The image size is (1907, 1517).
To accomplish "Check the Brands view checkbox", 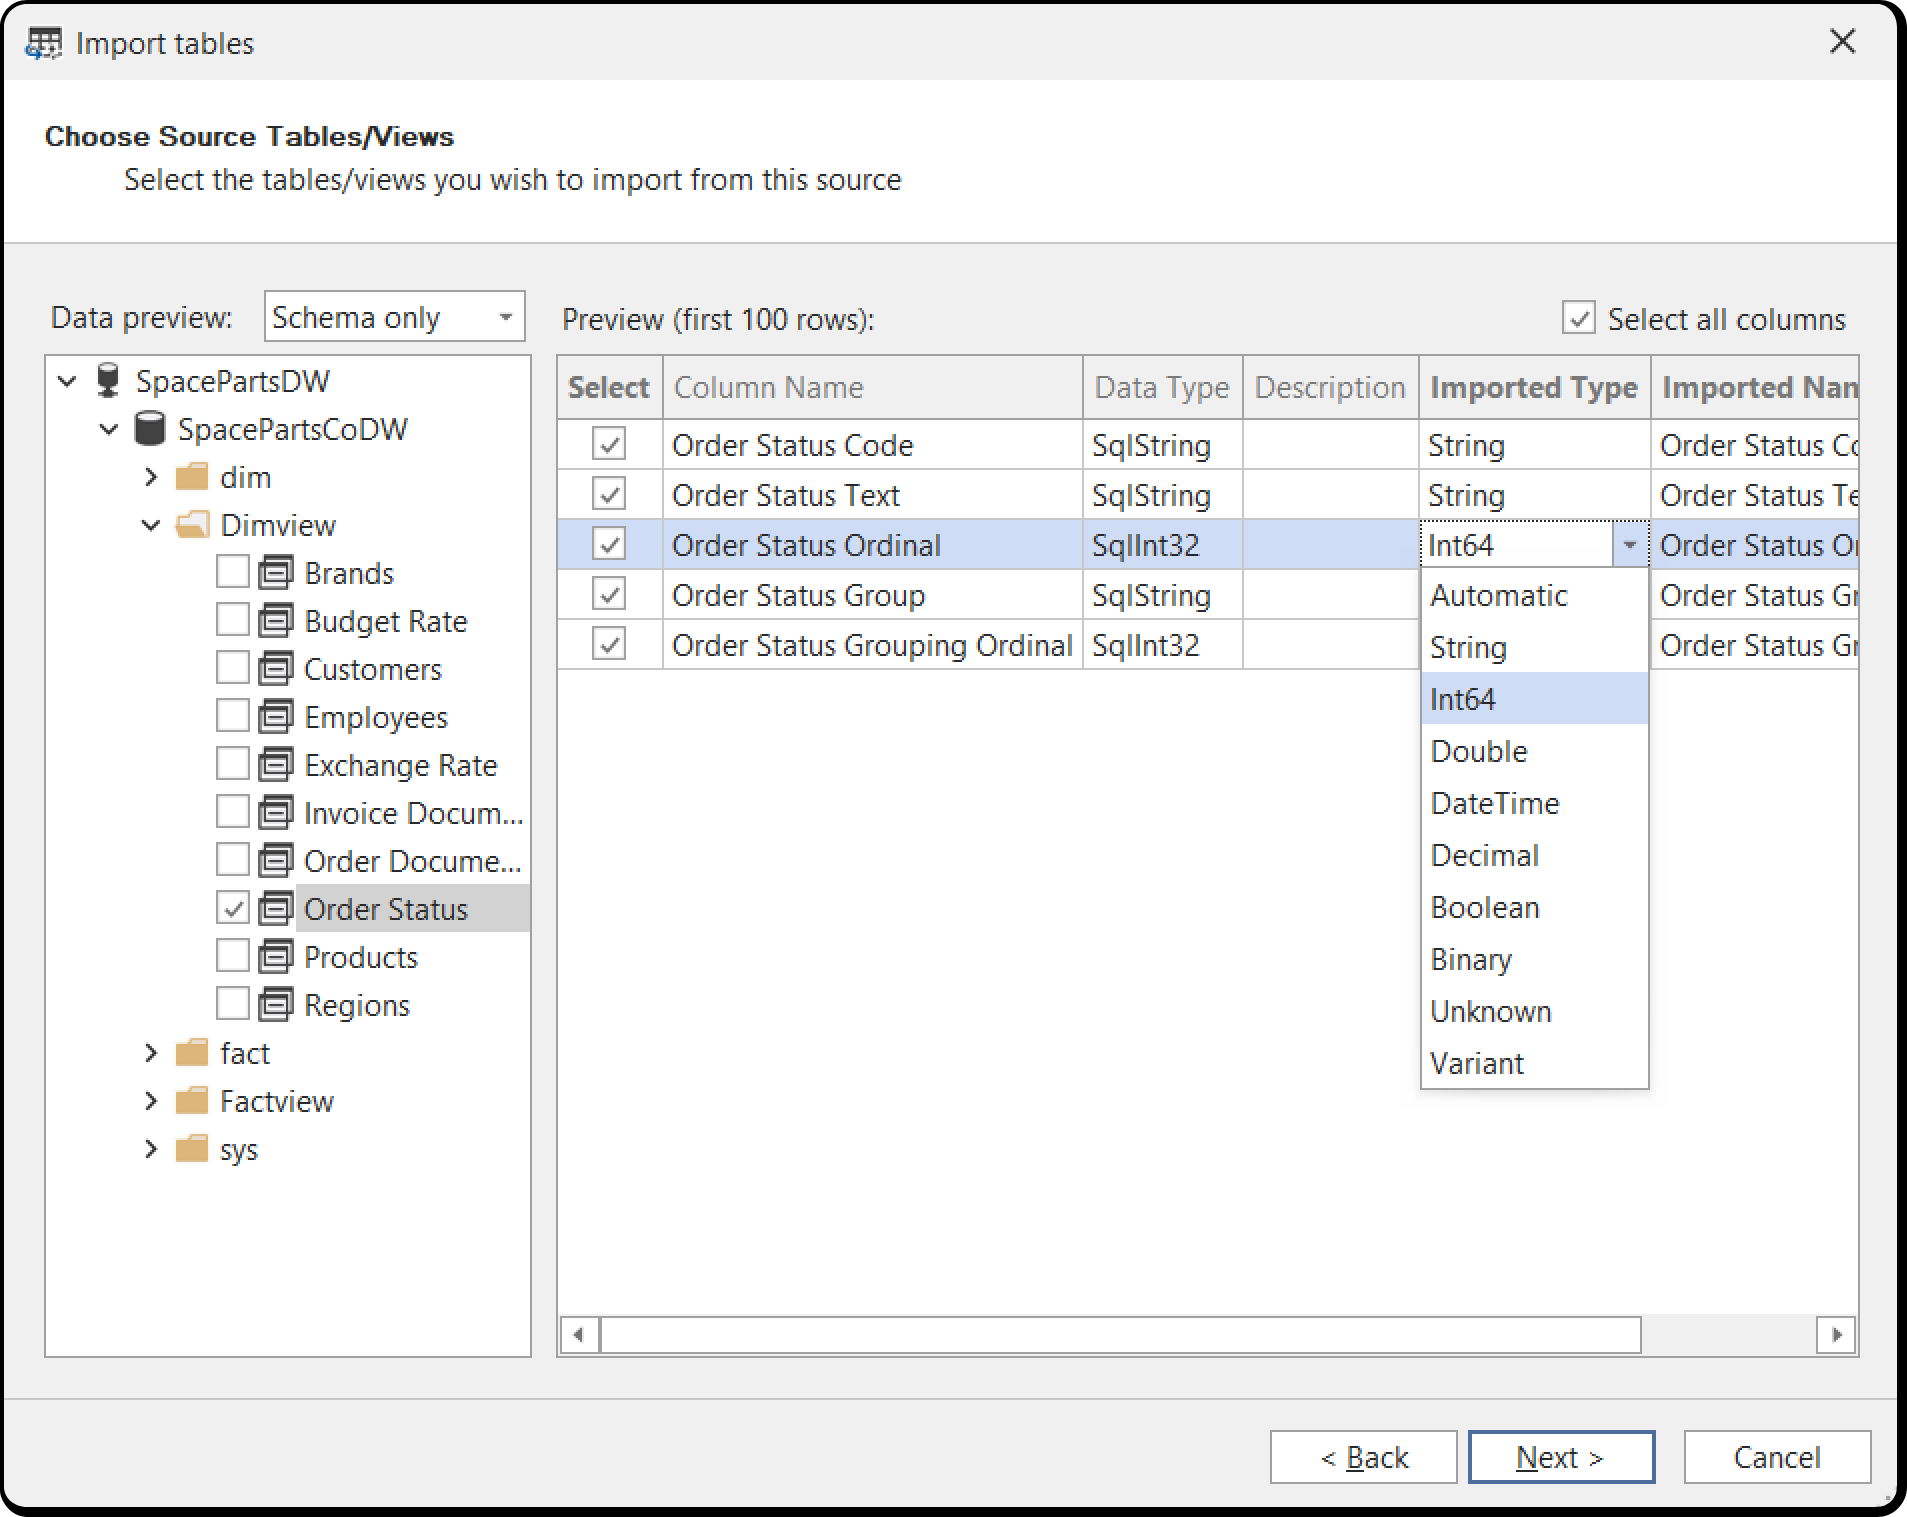I will tap(233, 572).
